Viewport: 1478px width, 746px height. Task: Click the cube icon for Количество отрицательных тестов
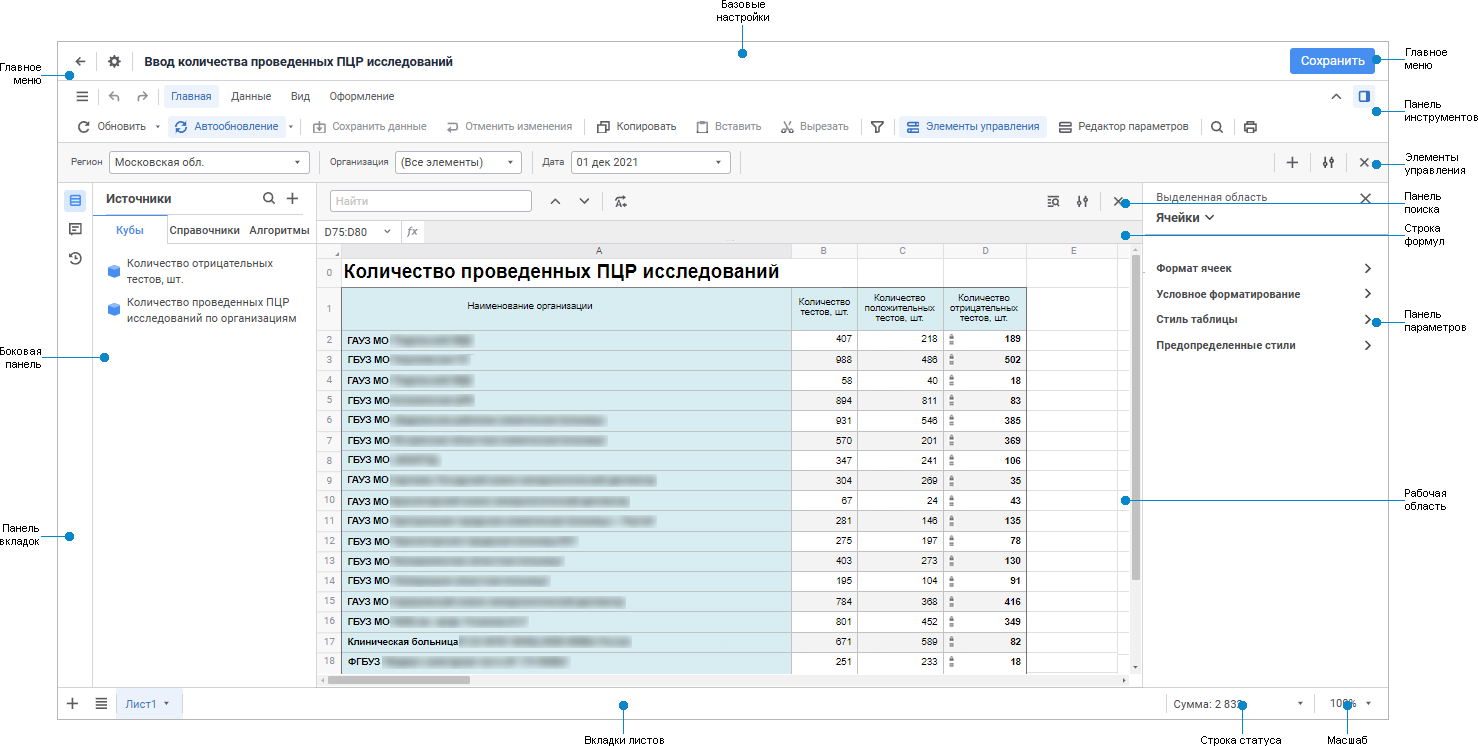point(114,270)
